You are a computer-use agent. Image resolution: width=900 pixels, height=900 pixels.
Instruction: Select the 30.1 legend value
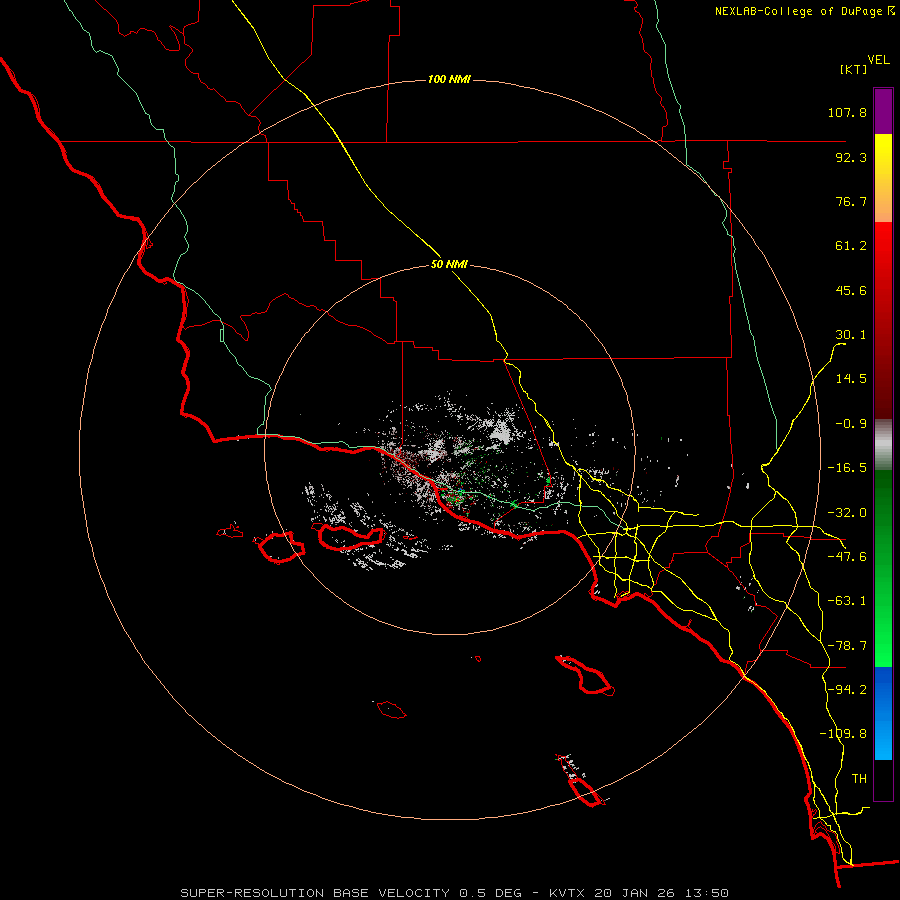pos(851,335)
